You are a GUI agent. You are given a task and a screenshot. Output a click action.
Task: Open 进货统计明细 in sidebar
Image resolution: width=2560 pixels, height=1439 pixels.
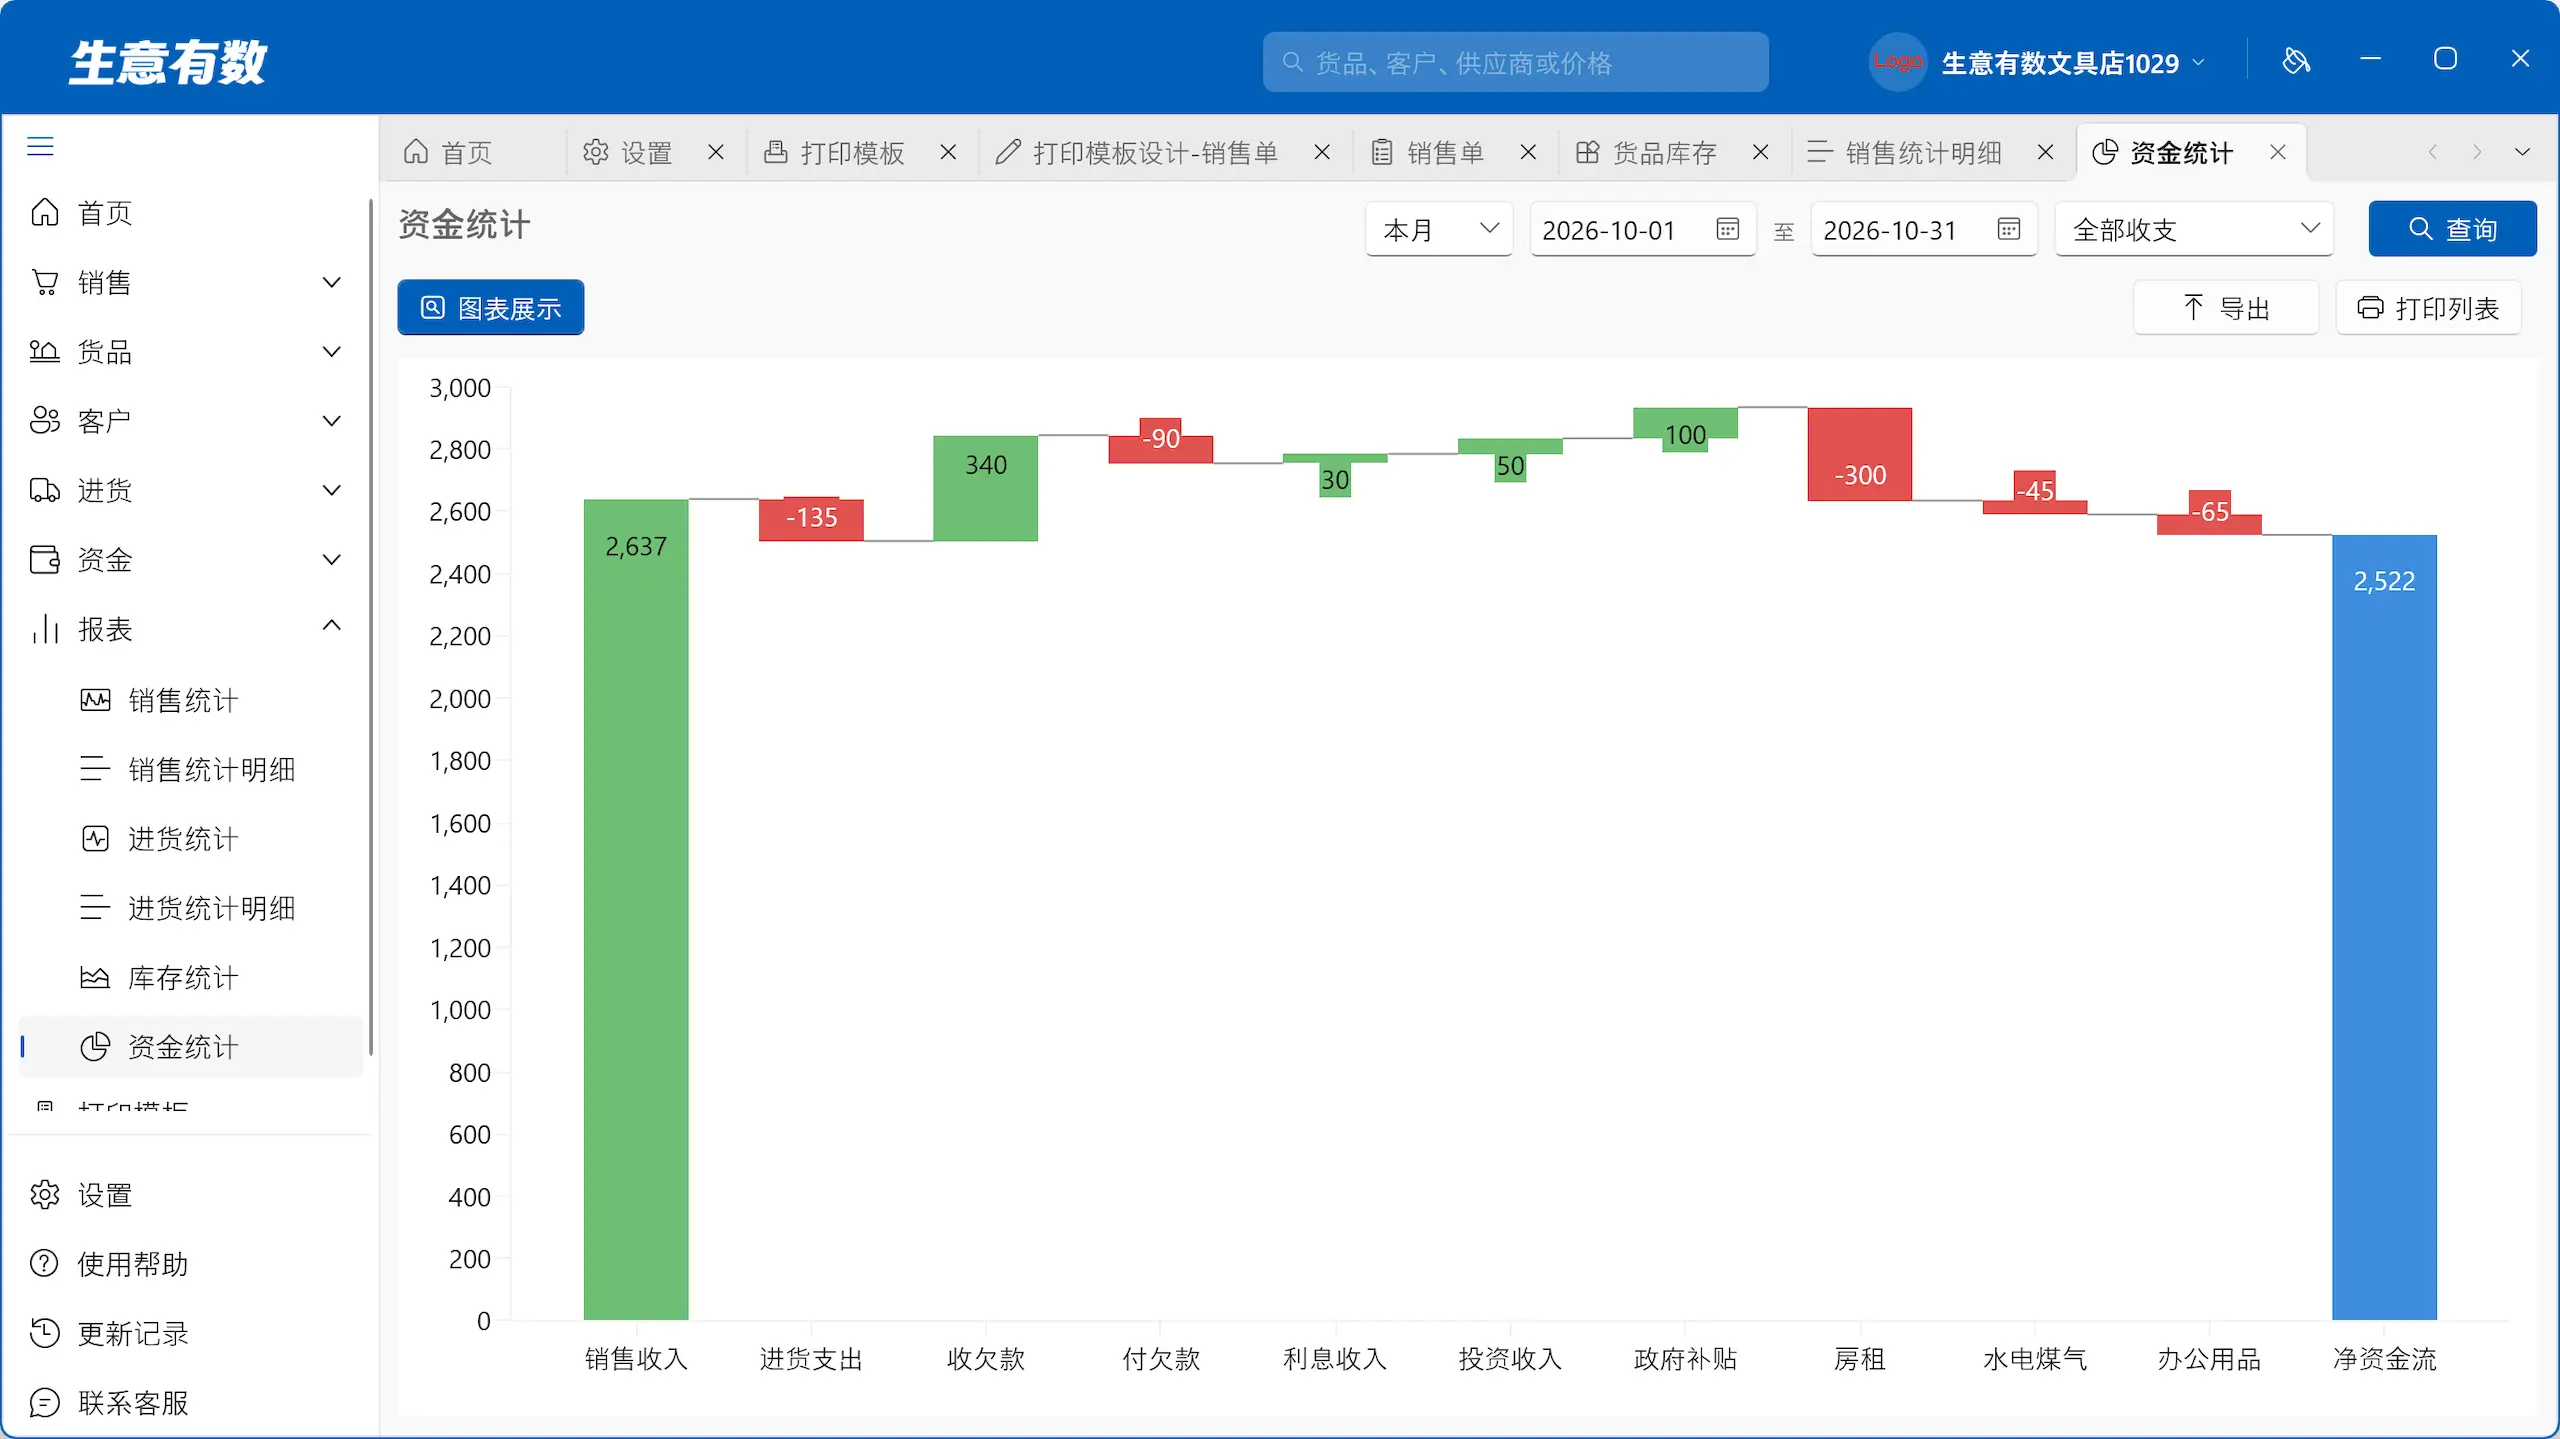pyautogui.click(x=190, y=908)
